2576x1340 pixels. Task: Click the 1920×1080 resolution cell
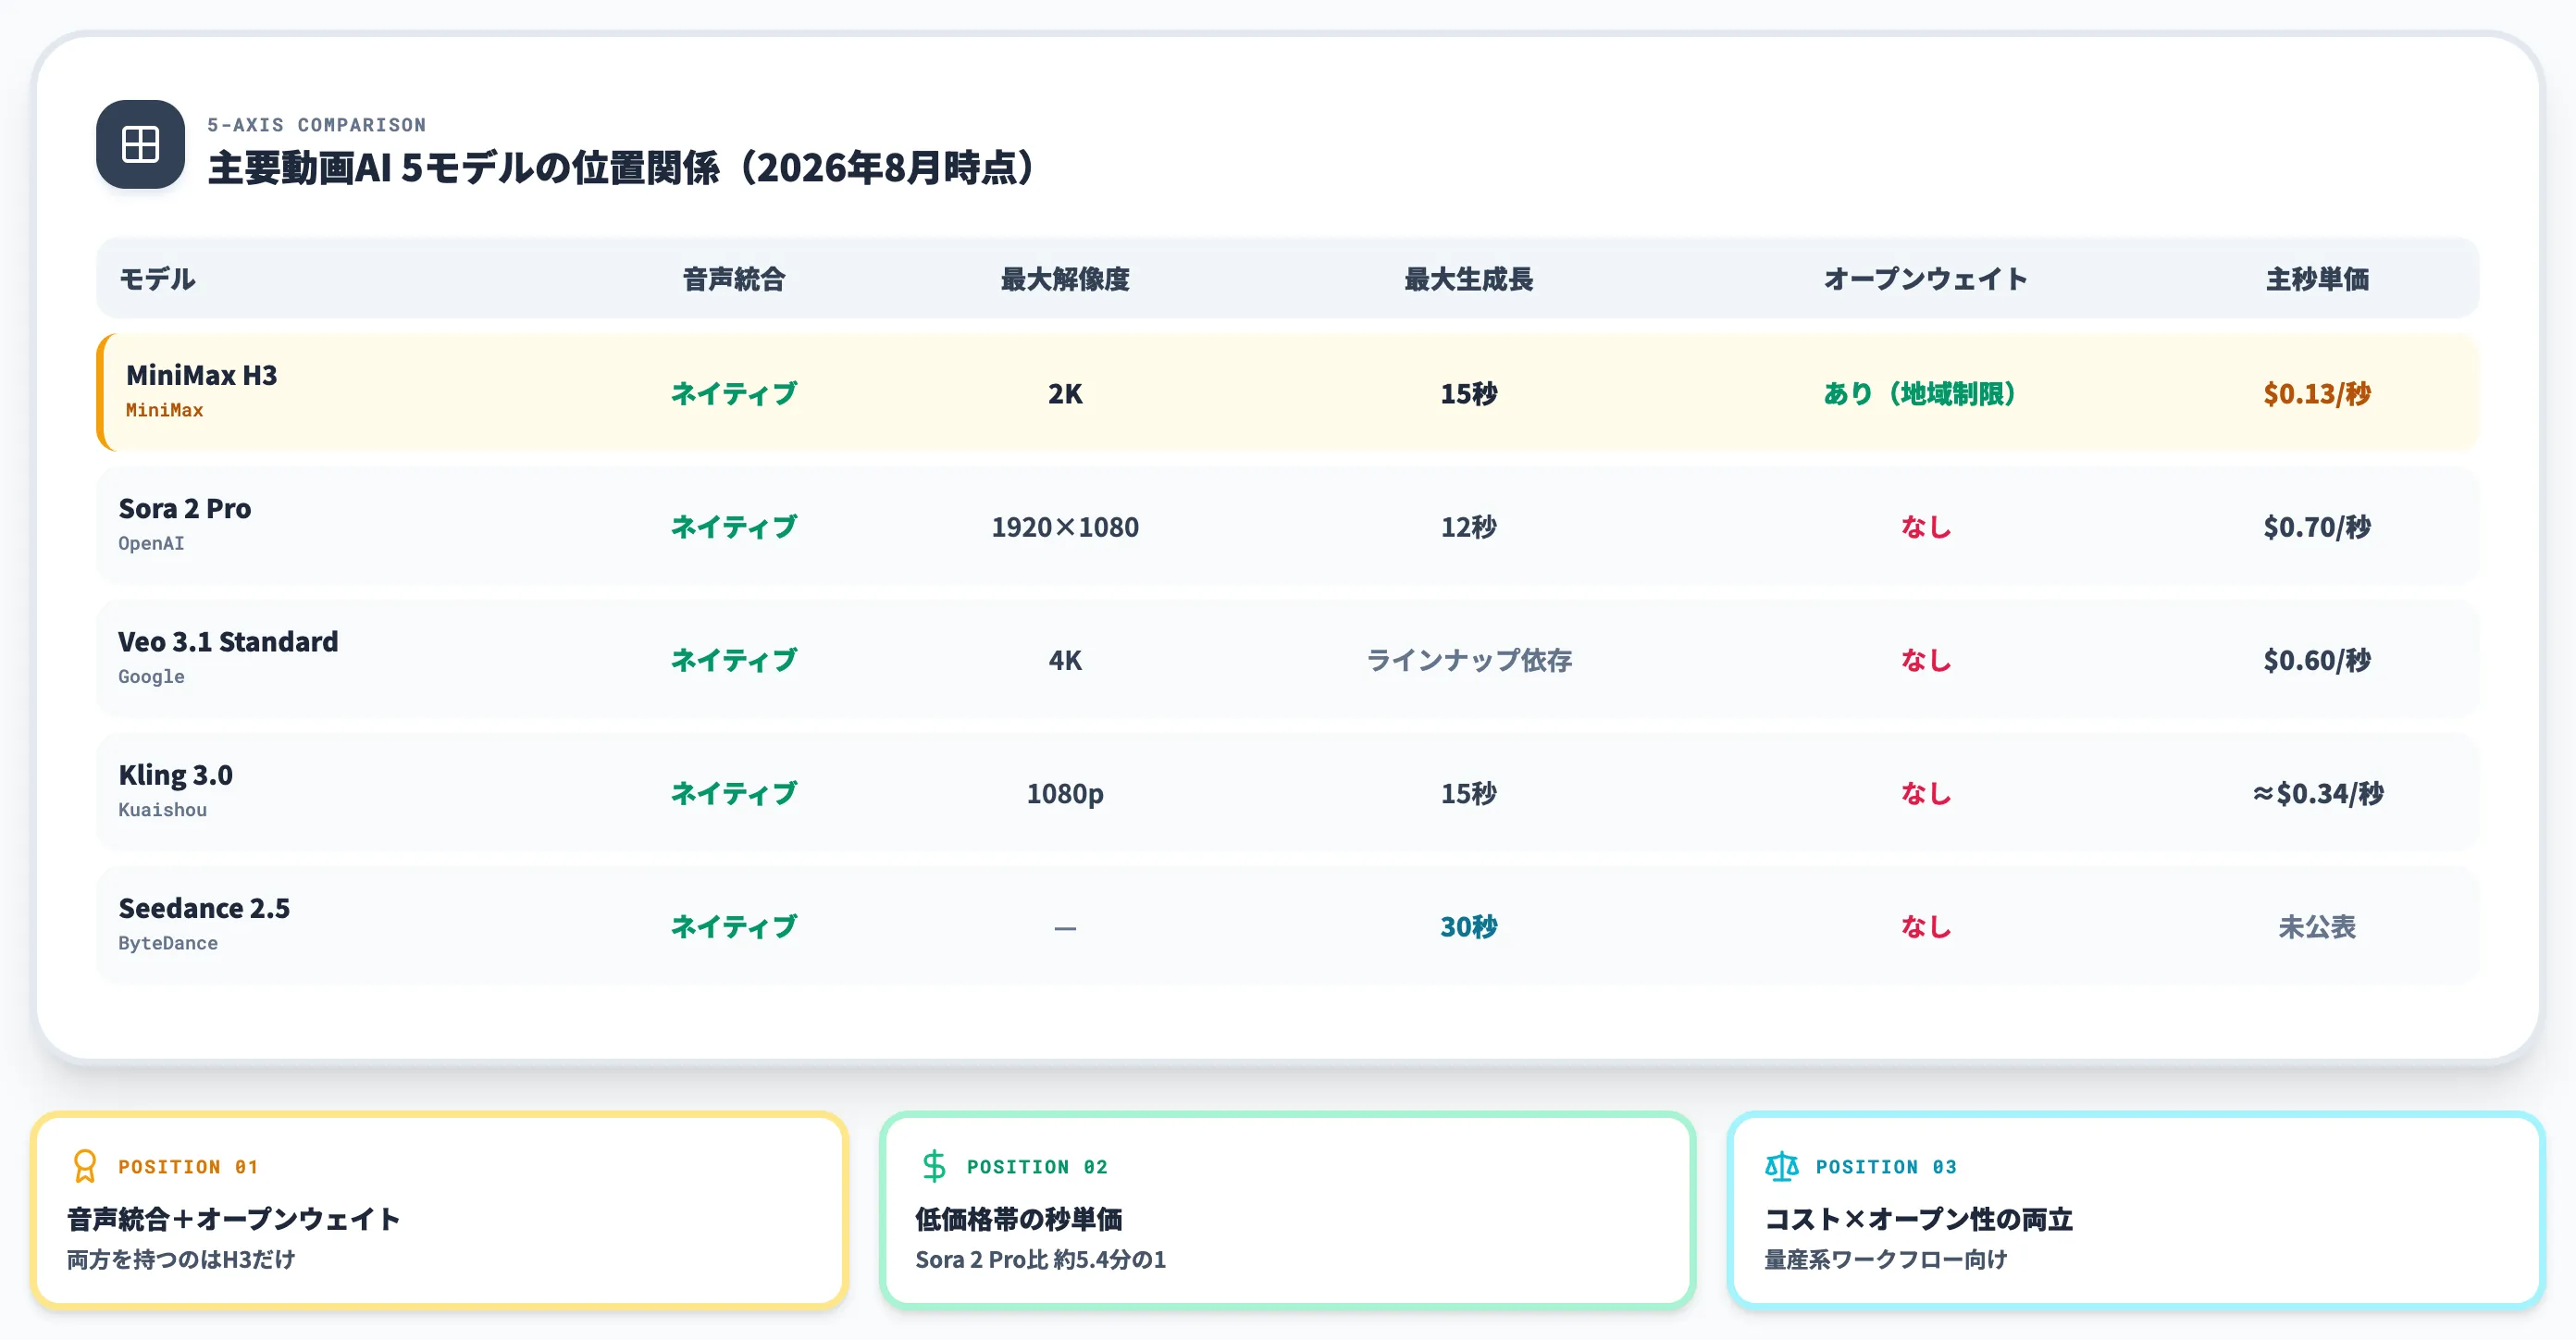[x=1065, y=527]
